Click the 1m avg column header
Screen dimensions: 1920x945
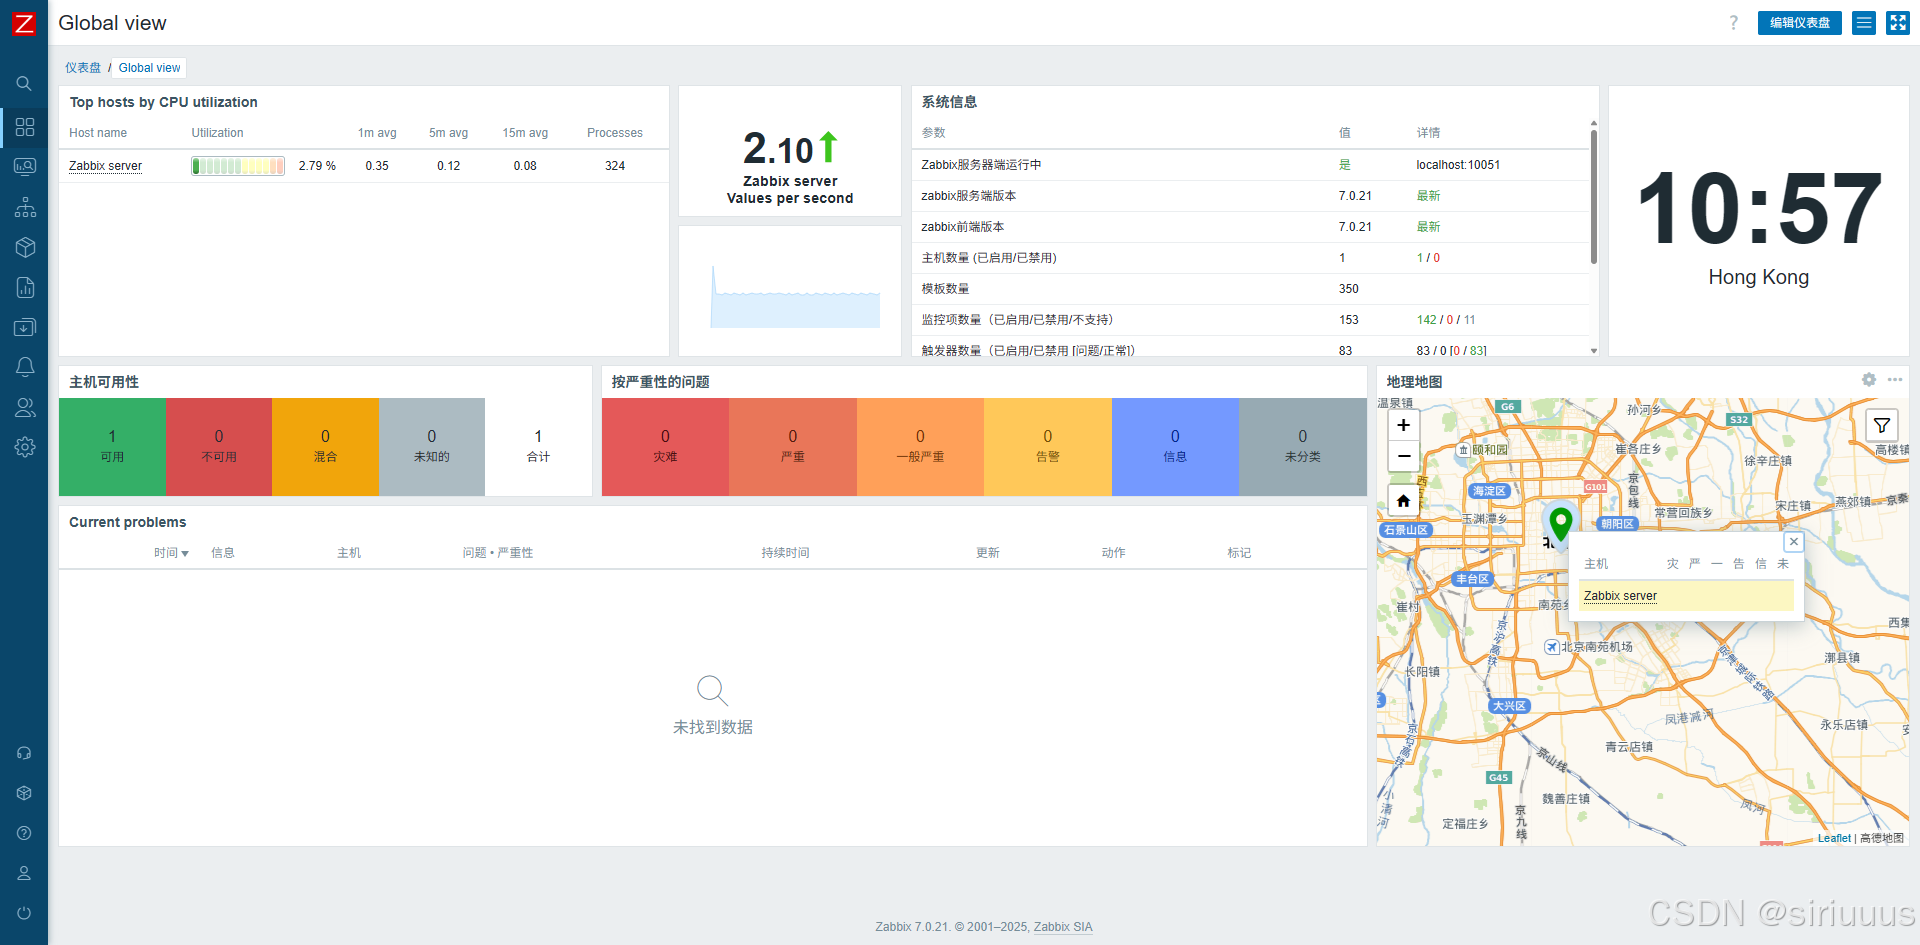(377, 133)
